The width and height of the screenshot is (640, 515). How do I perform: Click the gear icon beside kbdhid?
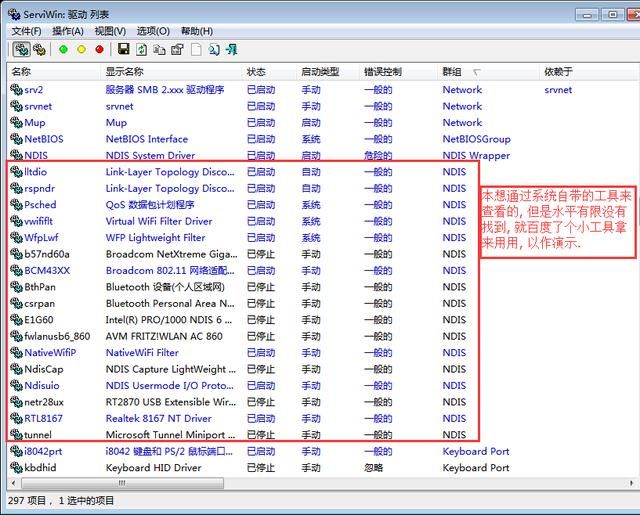[16, 467]
